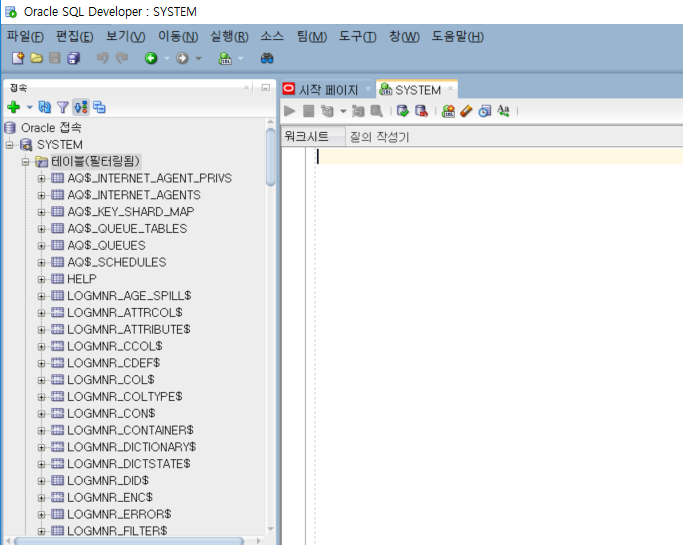Click the green Back navigation icon
Viewport: 683px width, 545px height.
click(151, 58)
